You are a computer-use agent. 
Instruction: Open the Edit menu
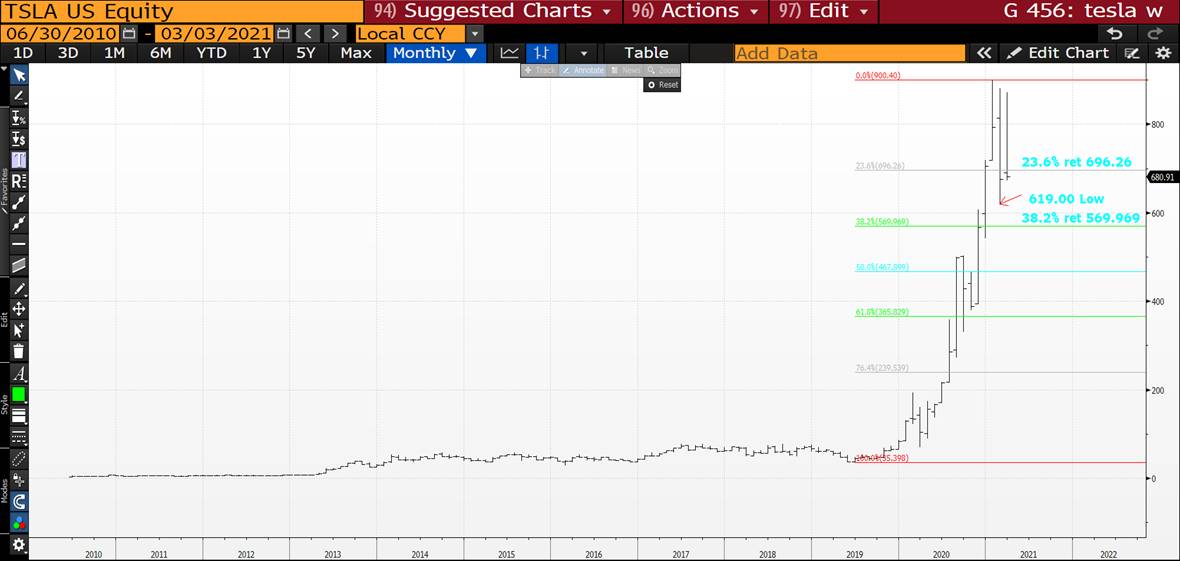pos(823,11)
